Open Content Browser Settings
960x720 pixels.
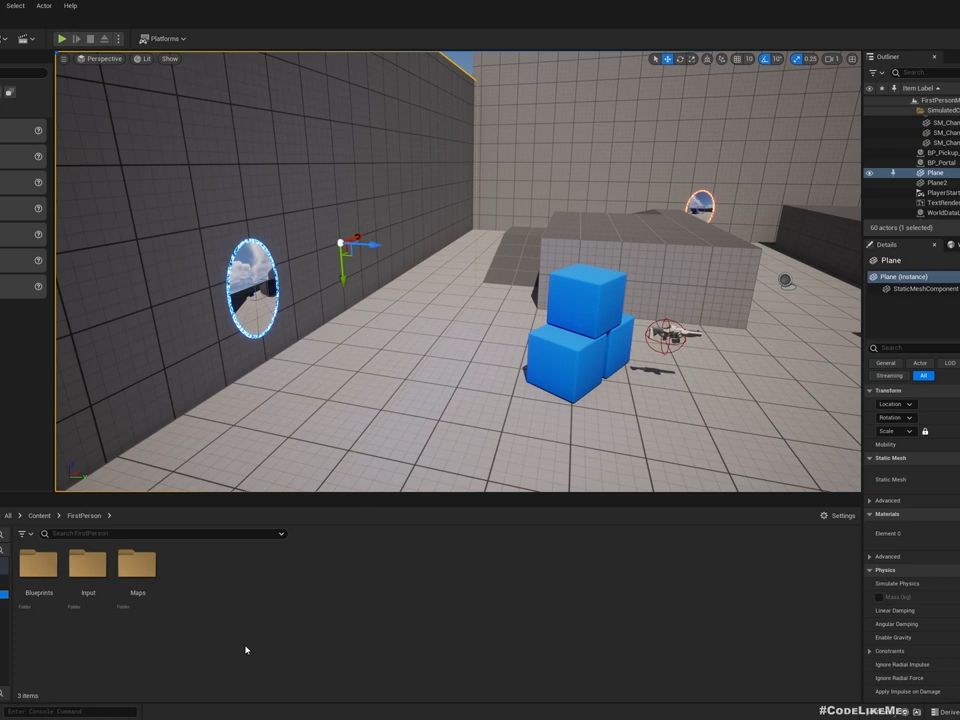[x=838, y=516]
